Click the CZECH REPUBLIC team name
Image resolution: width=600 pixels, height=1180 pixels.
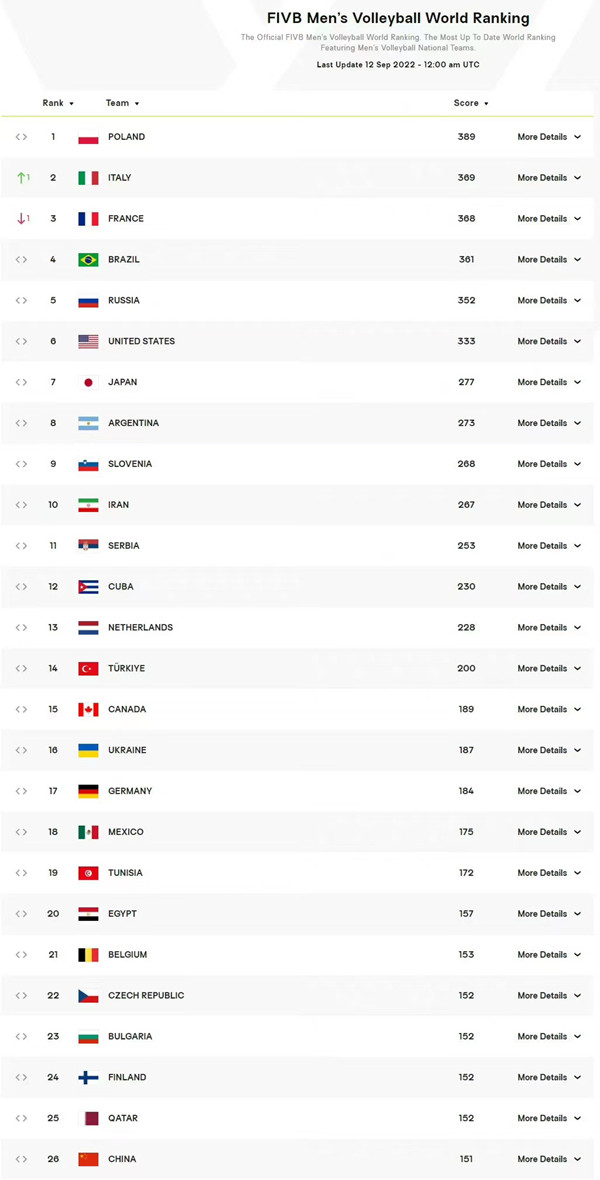[146, 996]
